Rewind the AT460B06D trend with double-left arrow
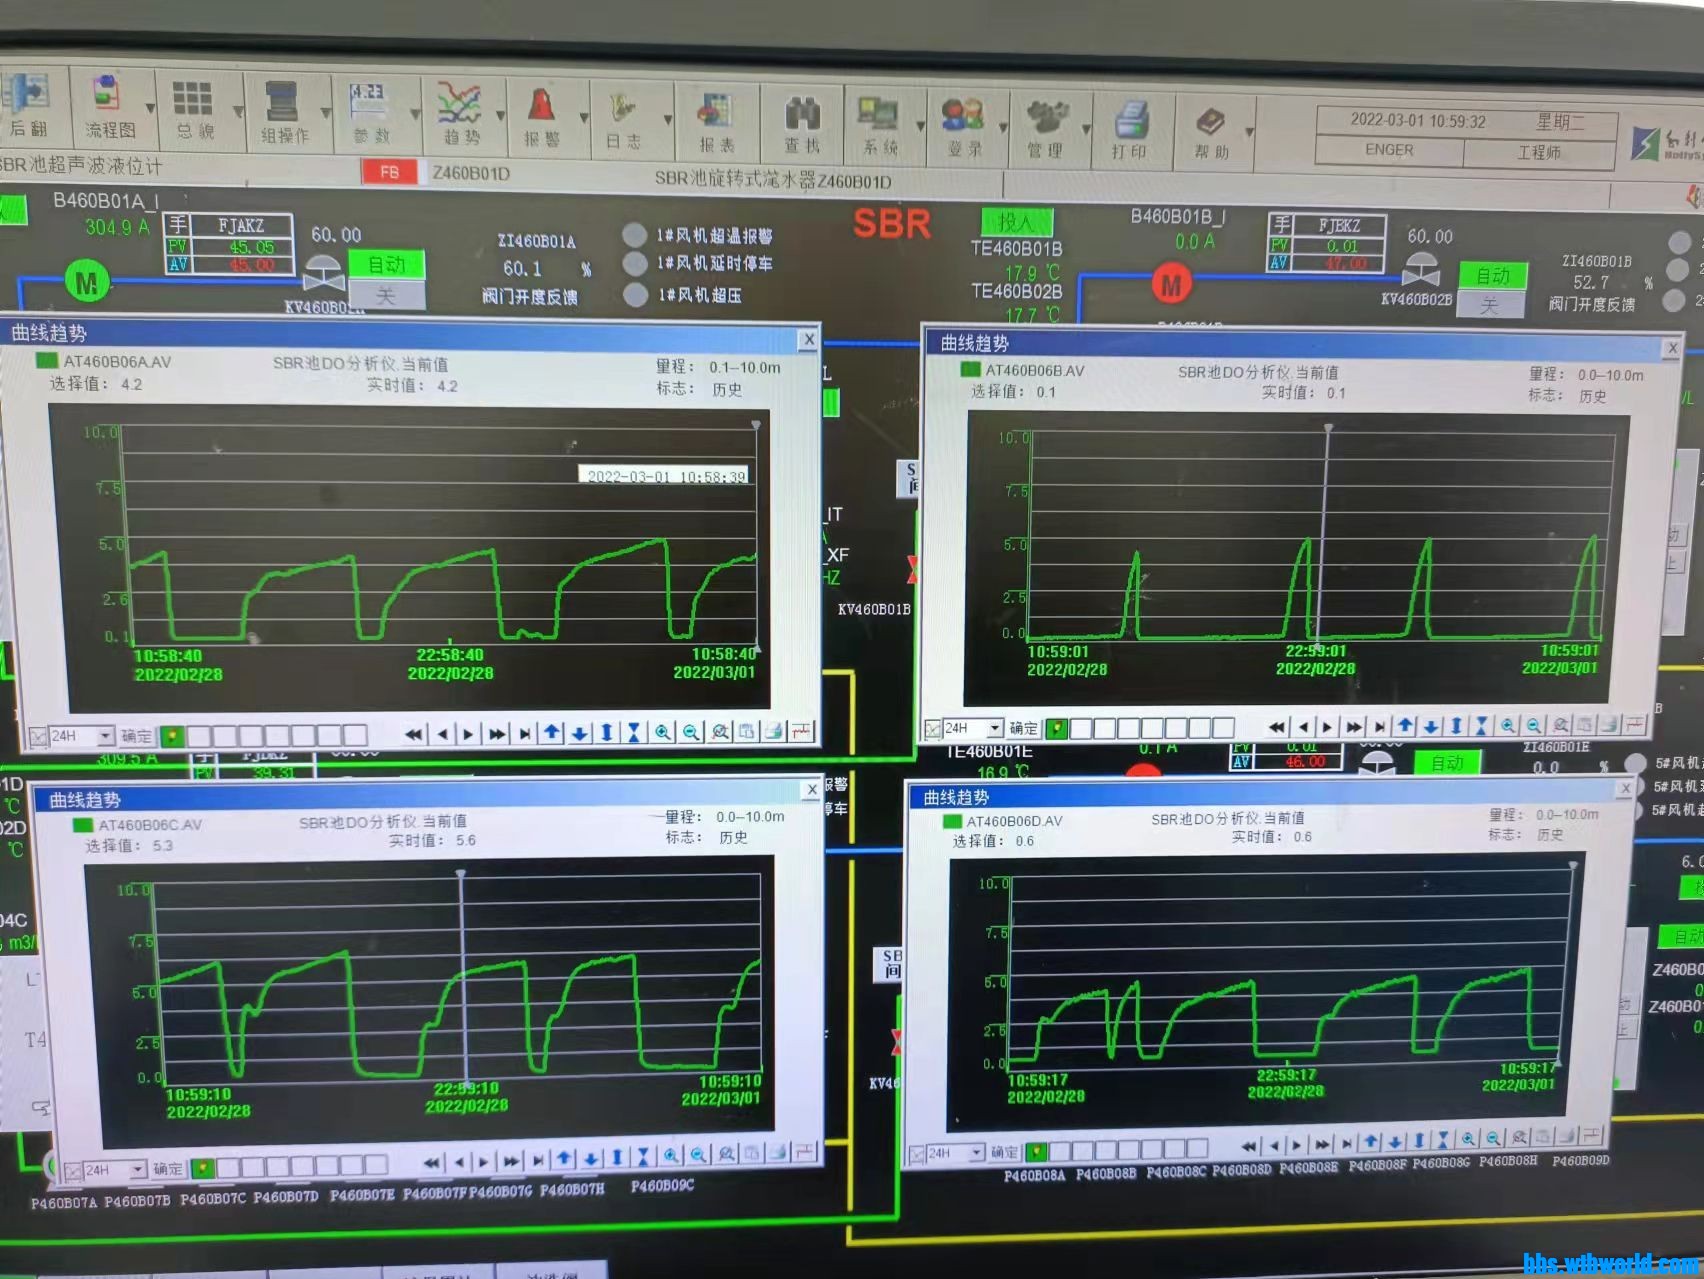This screenshot has width=1704, height=1279. click(1249, 1145)
